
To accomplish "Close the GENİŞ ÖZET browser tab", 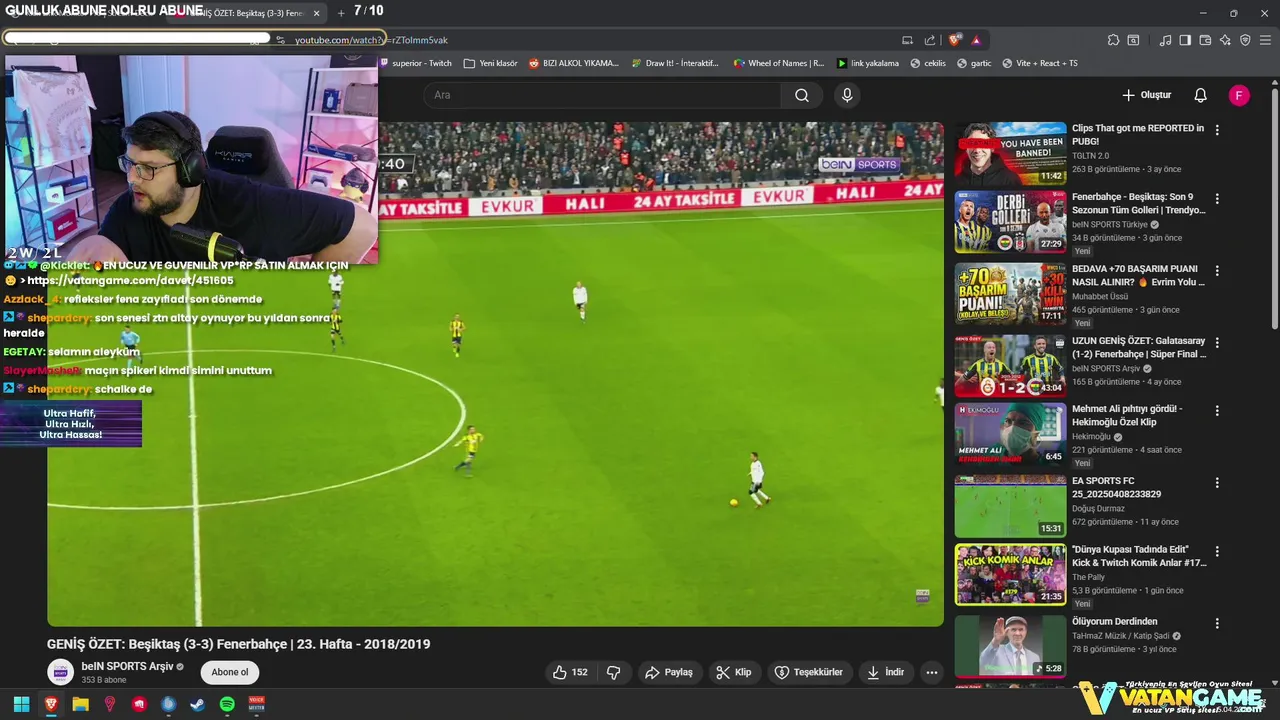I will coord(317,13).
